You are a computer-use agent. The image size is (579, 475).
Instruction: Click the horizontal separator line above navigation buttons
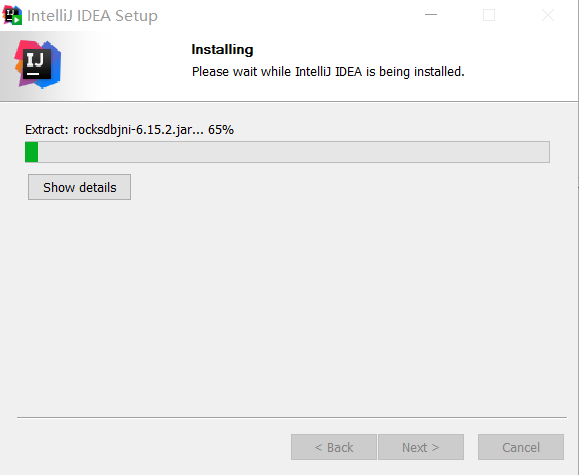coord(292,417)
